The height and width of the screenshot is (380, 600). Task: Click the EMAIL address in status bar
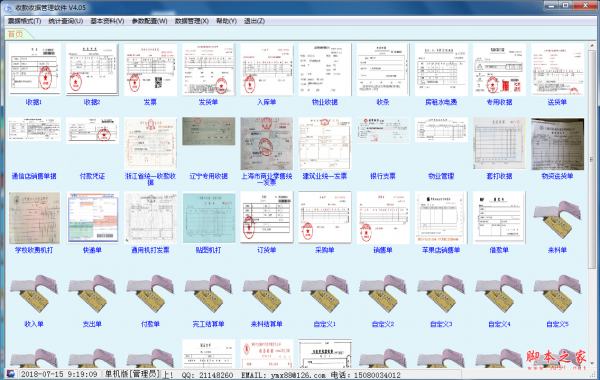[283, 375]
